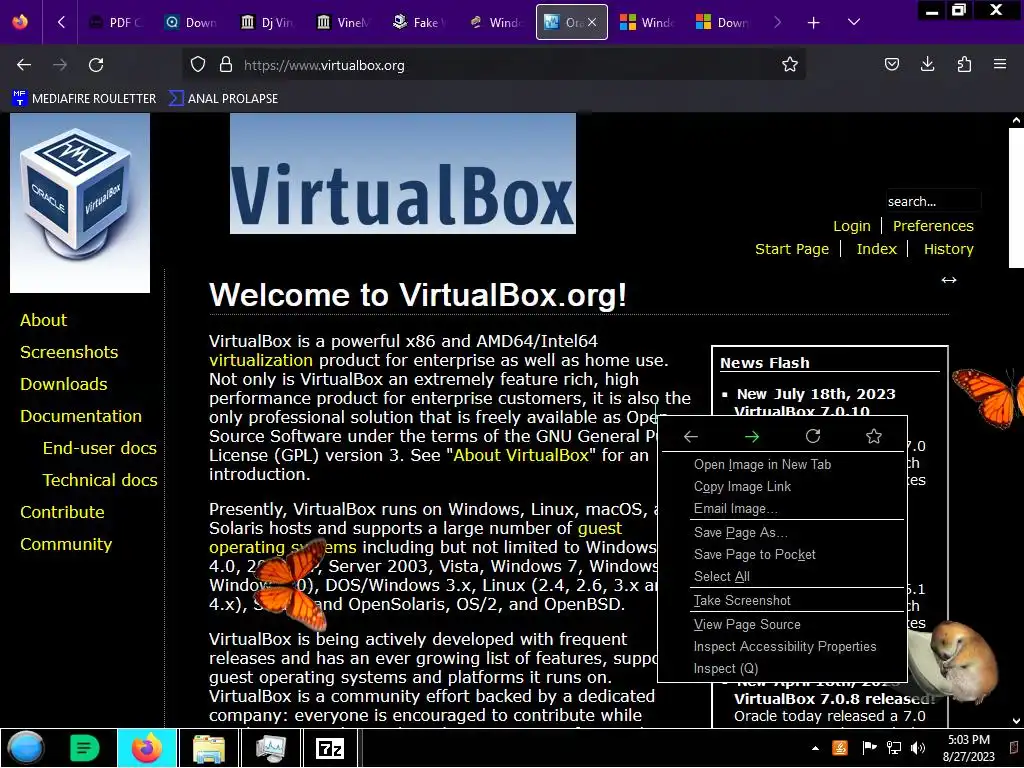The image size is (1024, 768).
Task: Click the double-arrow width toggle icon
Action: 948,280
